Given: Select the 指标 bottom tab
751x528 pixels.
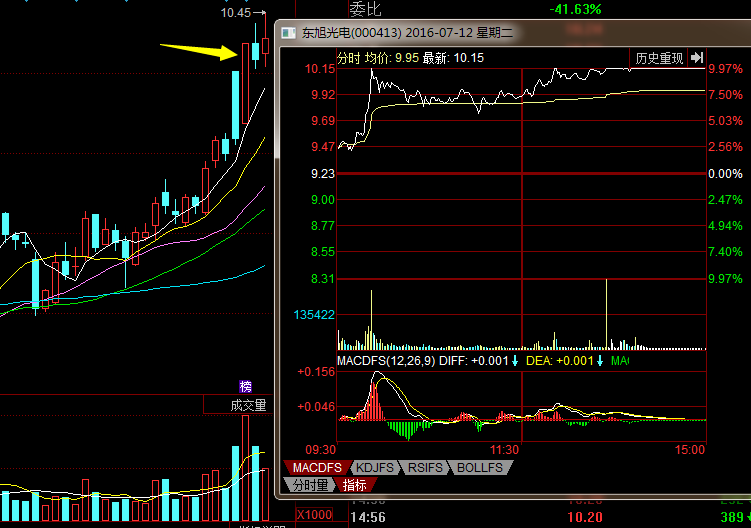Looking at the screenshot, I should [x=354, y=485].
